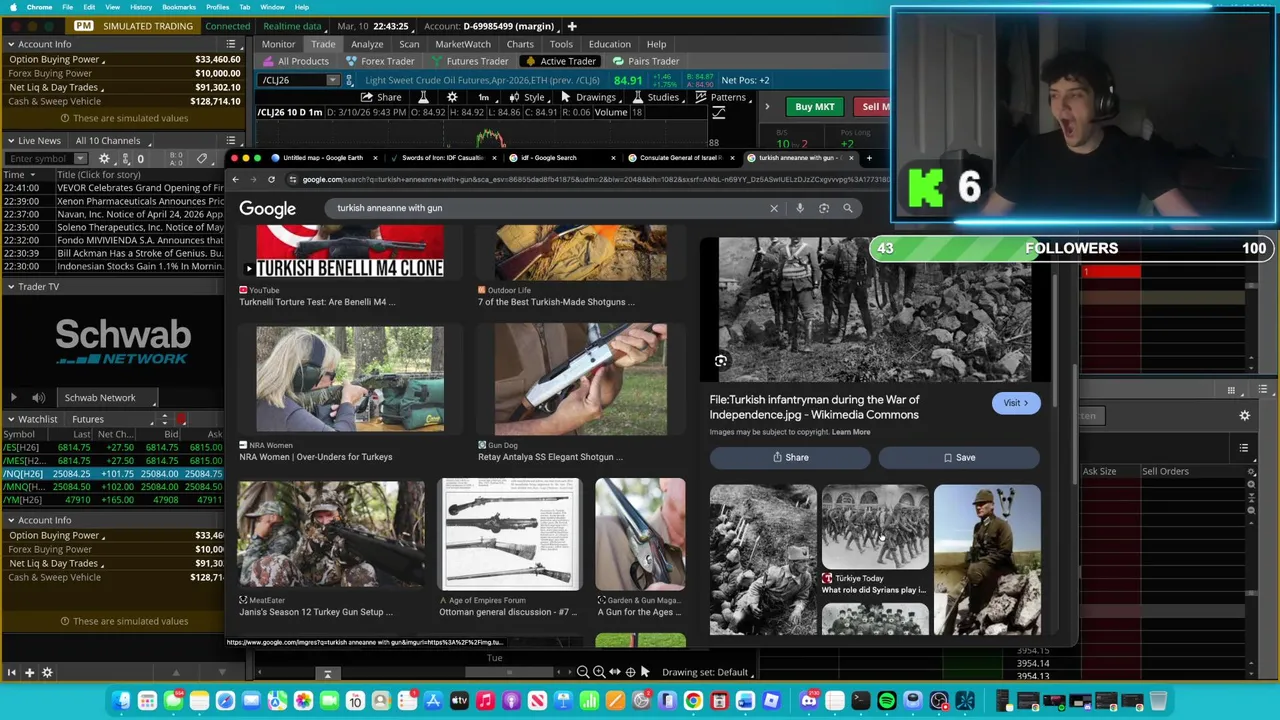The height and width of the screenshot is (720, 1280).
Task: Open the Monitor tab in thinkorswim
Action: [278, 44]
